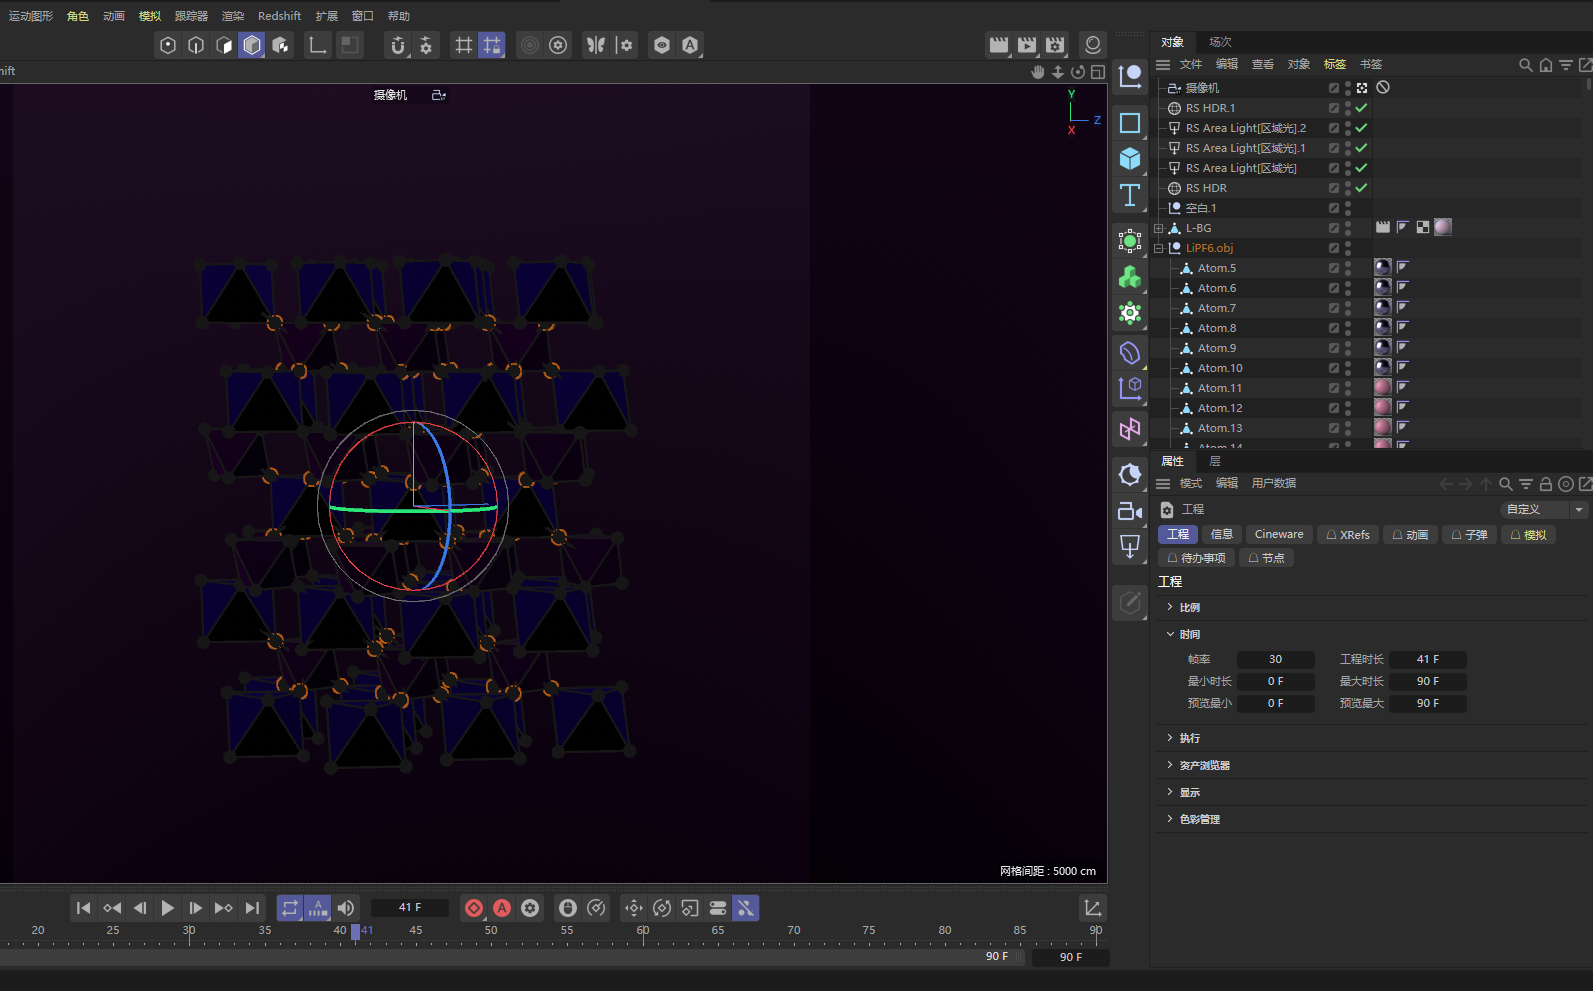This screenshot has width=1593, height=991.
Task: Click material swatch tag on Atom.11
Action: tap(1383, 387)
